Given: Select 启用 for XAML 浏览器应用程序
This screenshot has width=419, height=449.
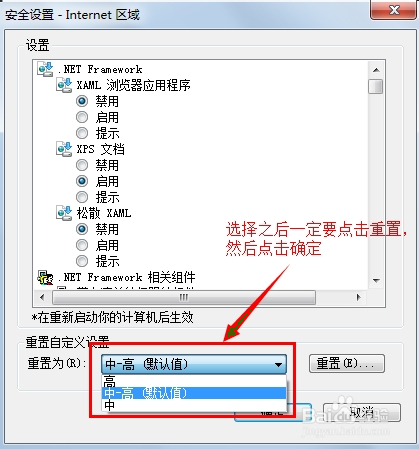Looking at the screenshot, I should coord(82,117).
